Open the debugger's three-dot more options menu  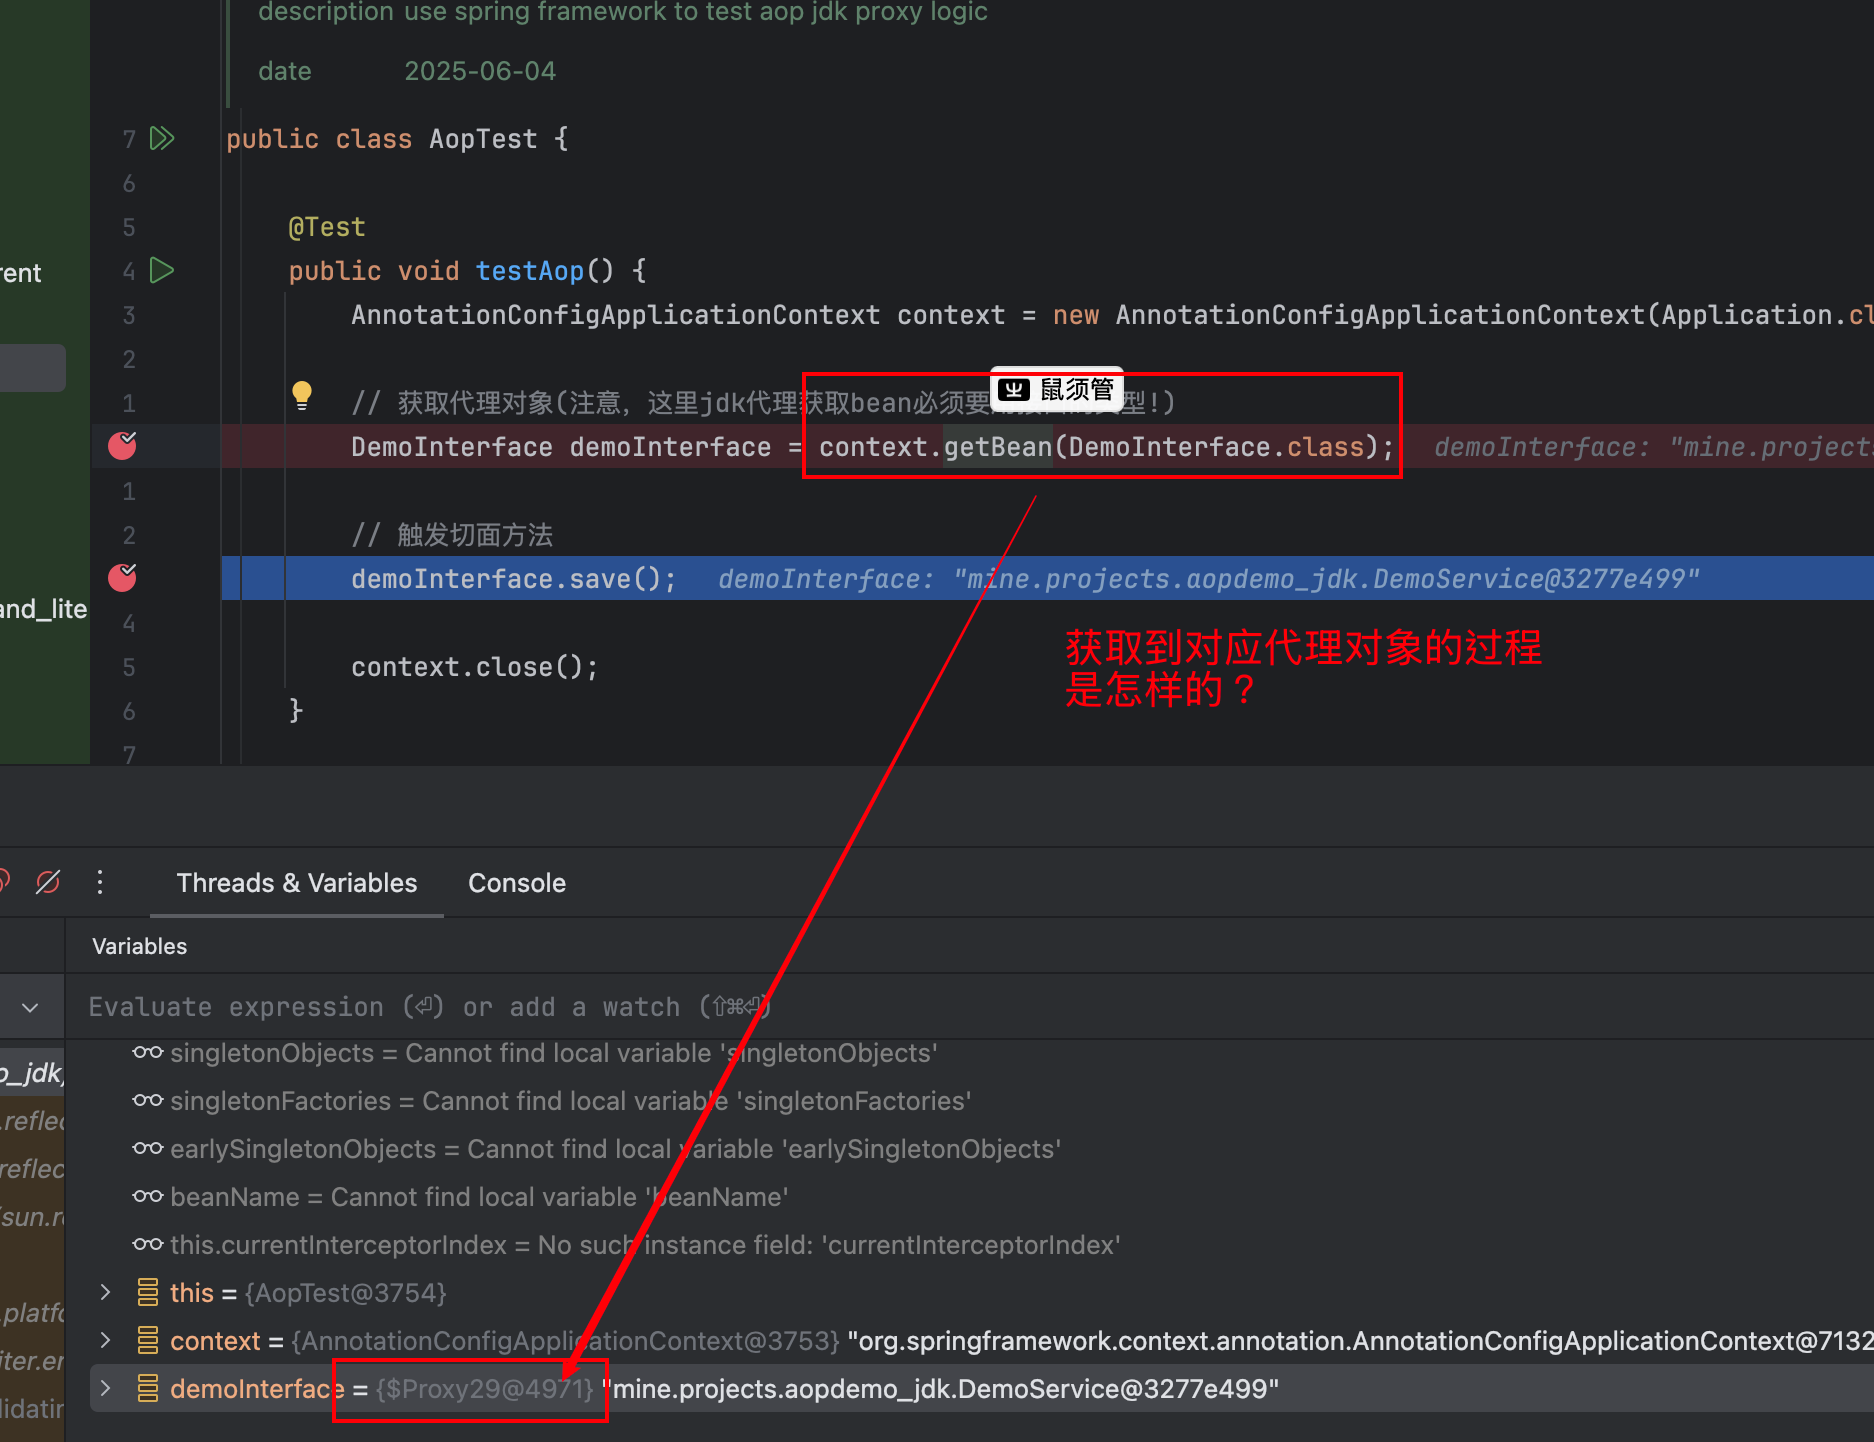100,882
